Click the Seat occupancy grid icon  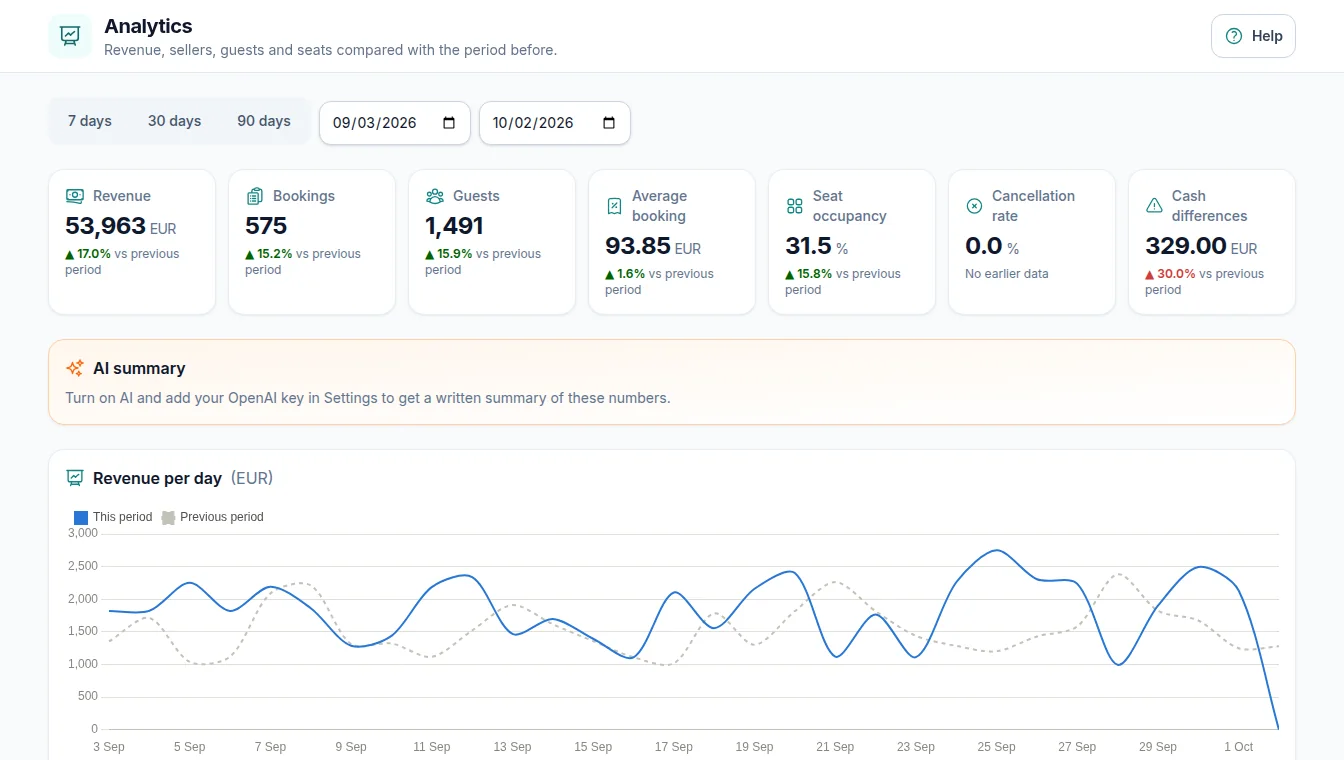click(794, 206)
